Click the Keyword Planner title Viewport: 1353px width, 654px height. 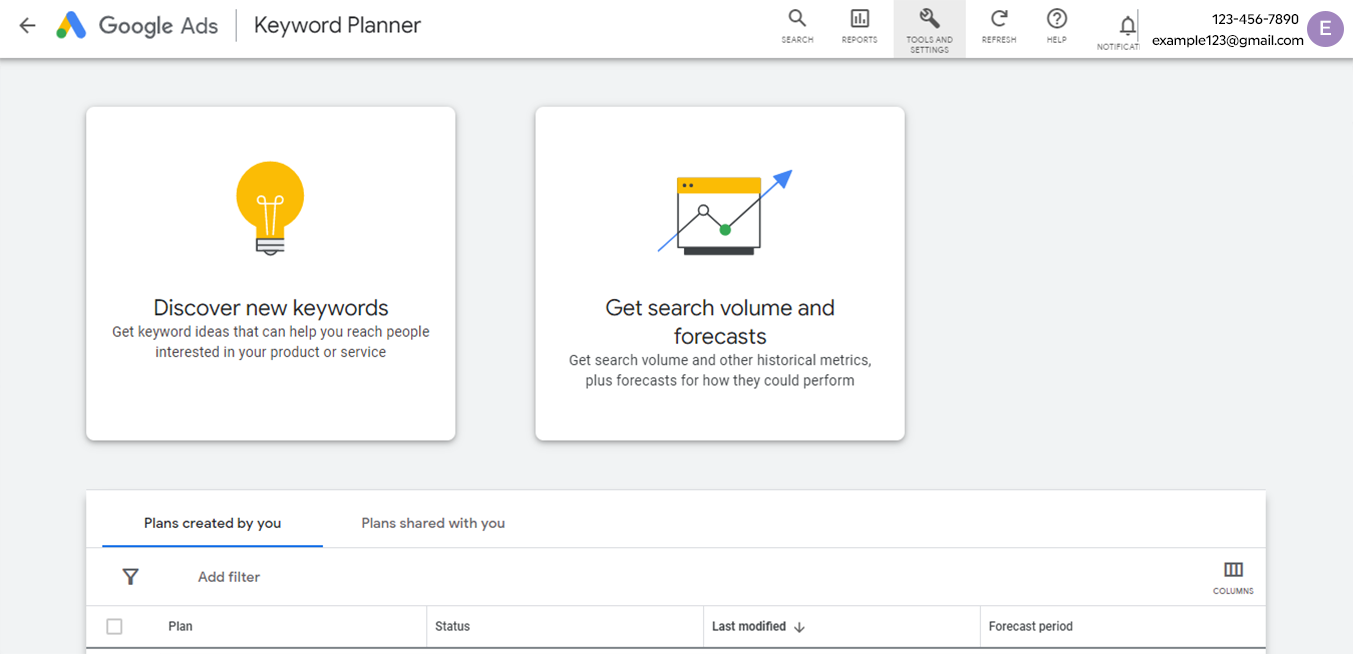338,26
